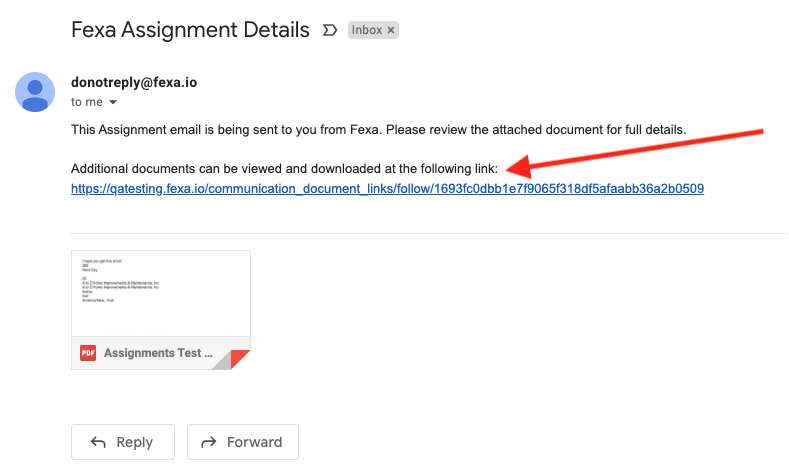Open the PDF attachment preview thumbnail
789x476 pixels.
(x=160, y=292)
